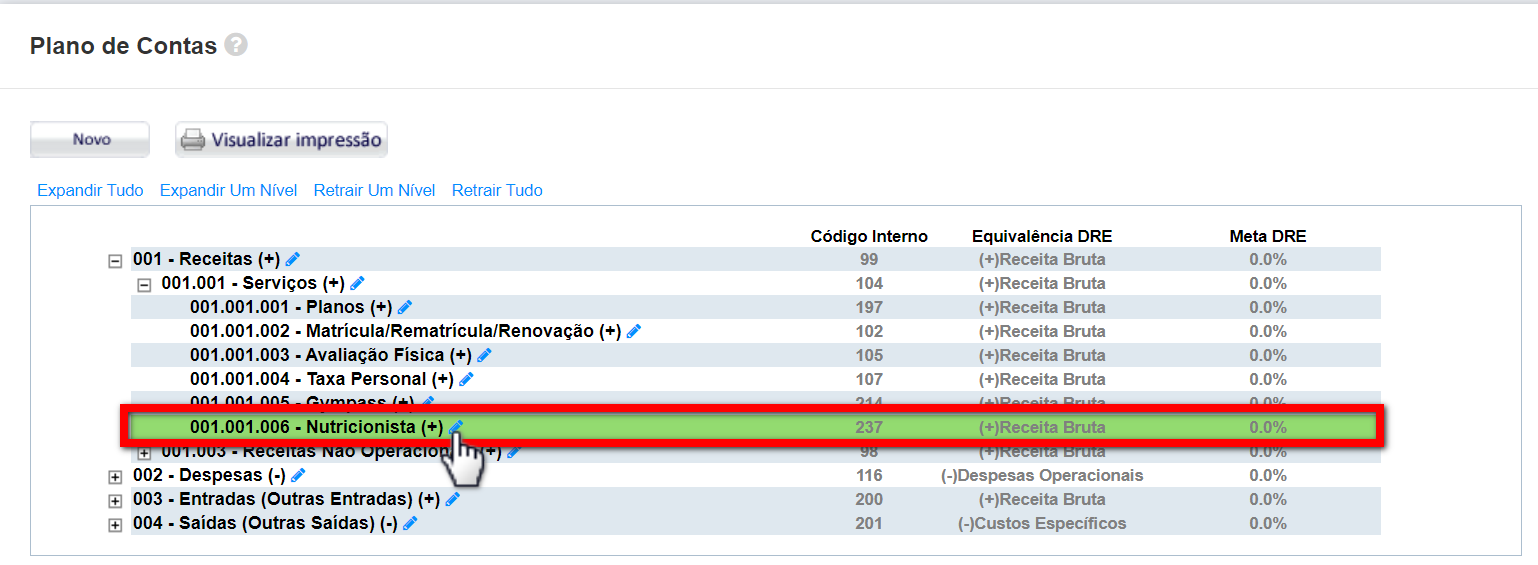Edit the 001.001.001 - Planos account
1538x565 pixels.
(x=405, y=308)
